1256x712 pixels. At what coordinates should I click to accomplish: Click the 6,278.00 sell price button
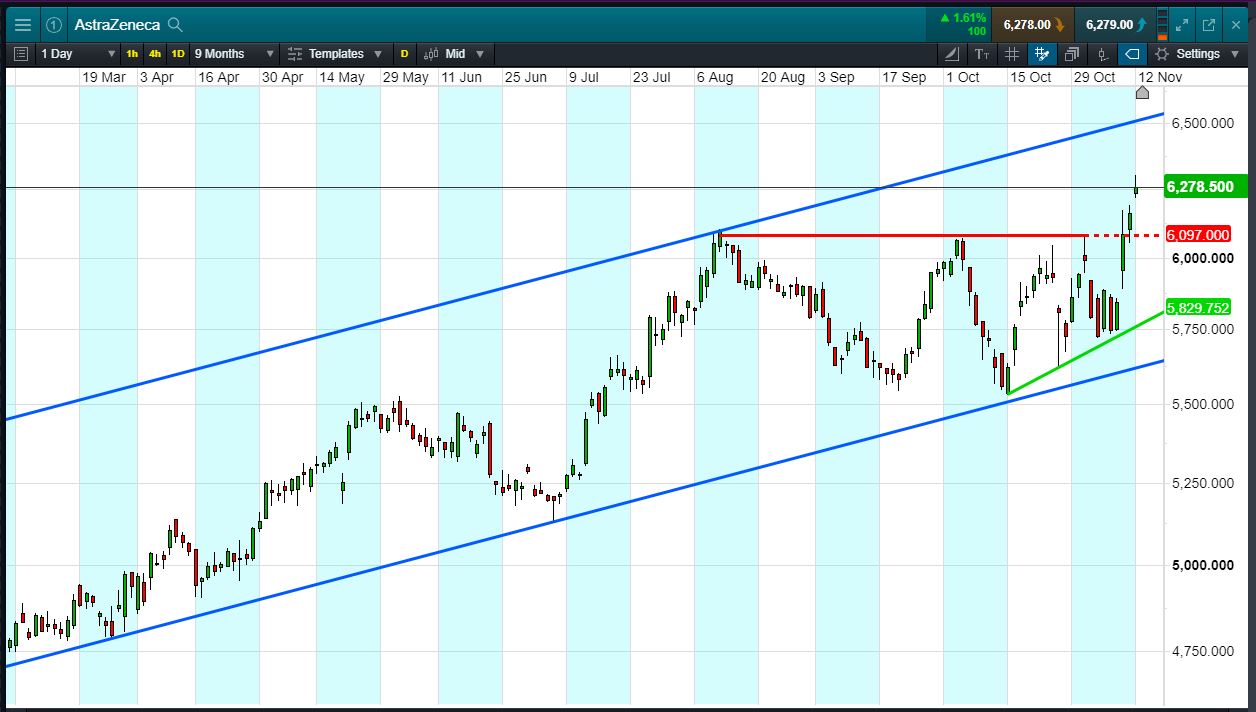tap(1033, 25)
